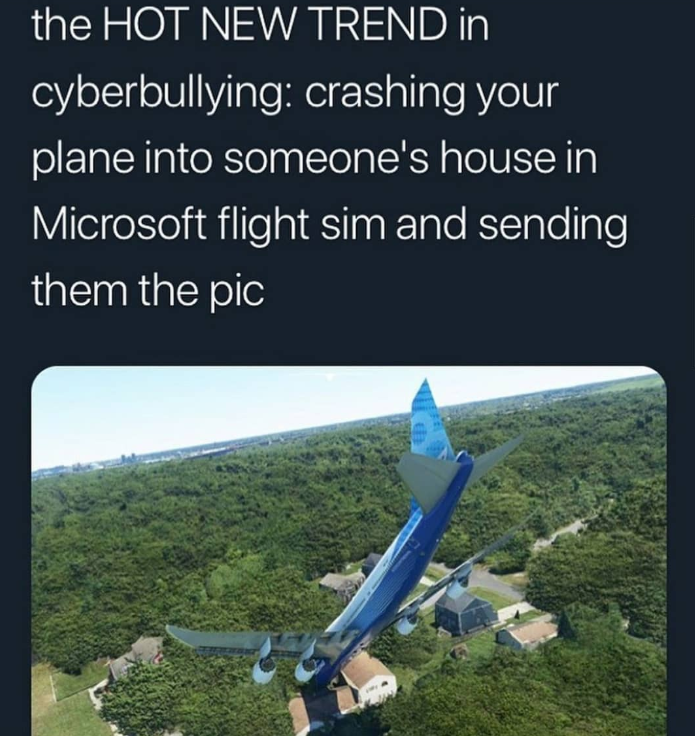Click the dark gray house beside the plane
This screenshot has width=695, height=736.
(x=465, y=612)
